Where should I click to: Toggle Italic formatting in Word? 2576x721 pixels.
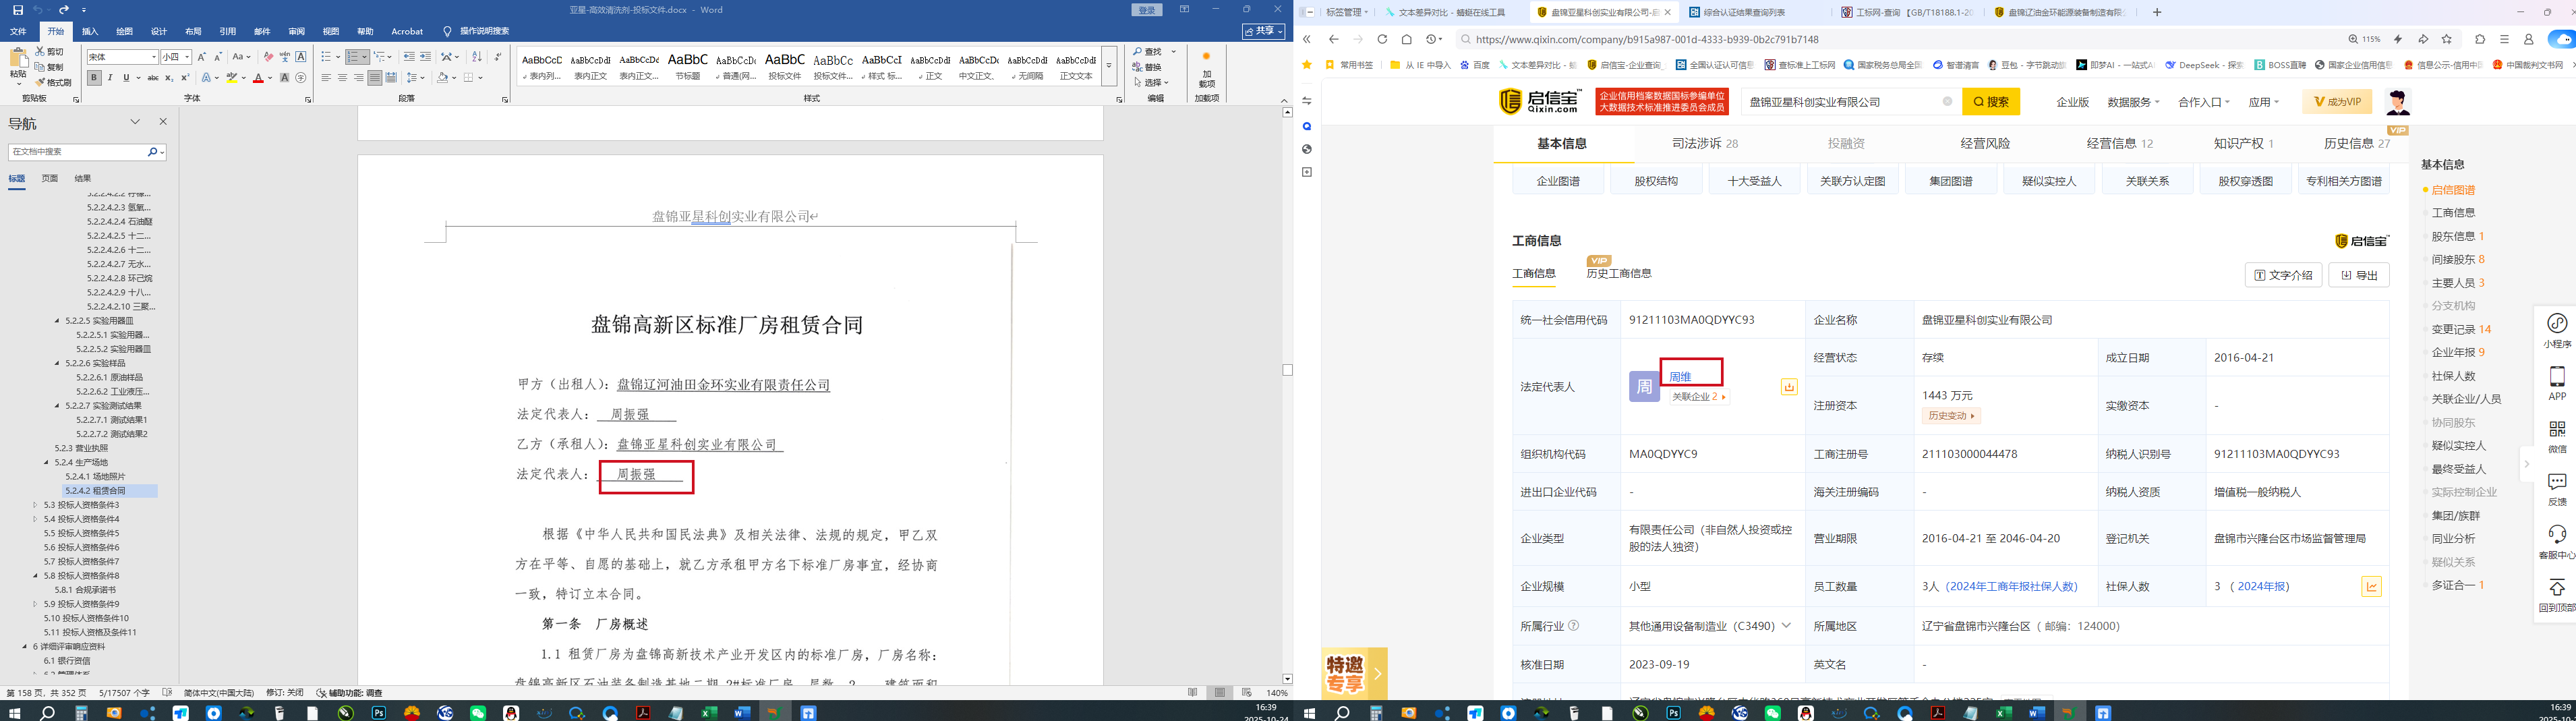coord(110,78)
